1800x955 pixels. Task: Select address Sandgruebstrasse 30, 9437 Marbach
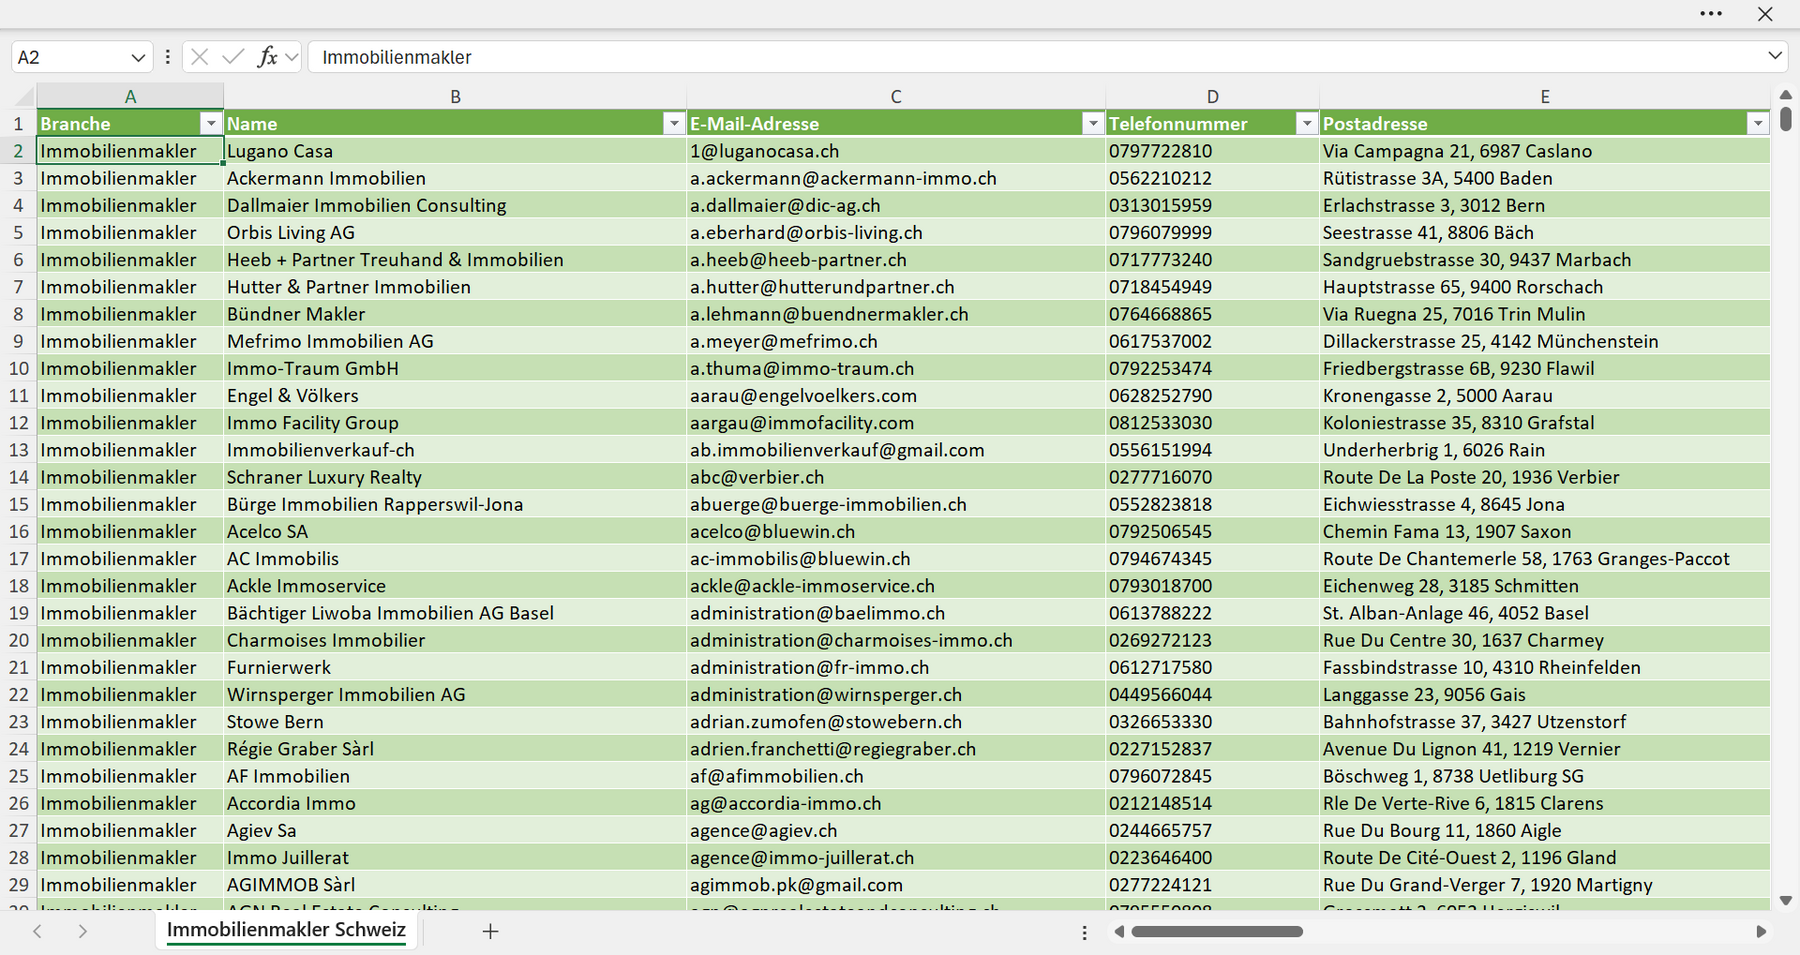coord(1545,259)
